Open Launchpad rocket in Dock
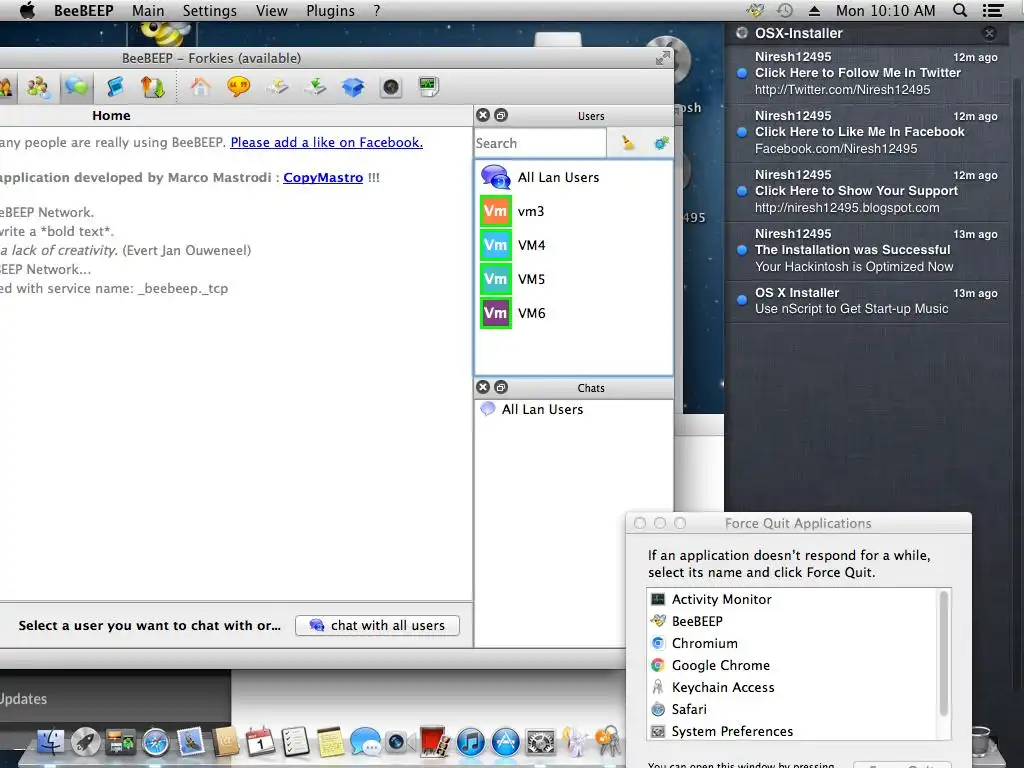 coord(86,742)
